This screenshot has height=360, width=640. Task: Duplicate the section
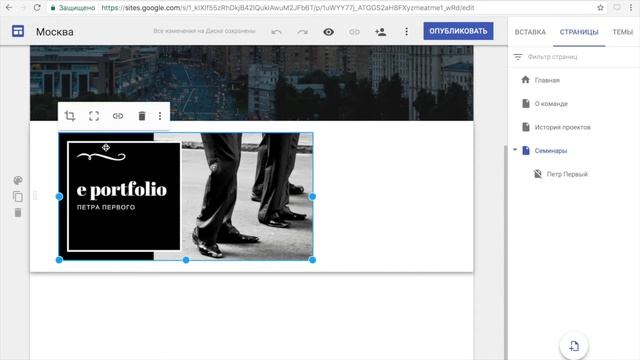pyautogui.click(x=18, y=197)
